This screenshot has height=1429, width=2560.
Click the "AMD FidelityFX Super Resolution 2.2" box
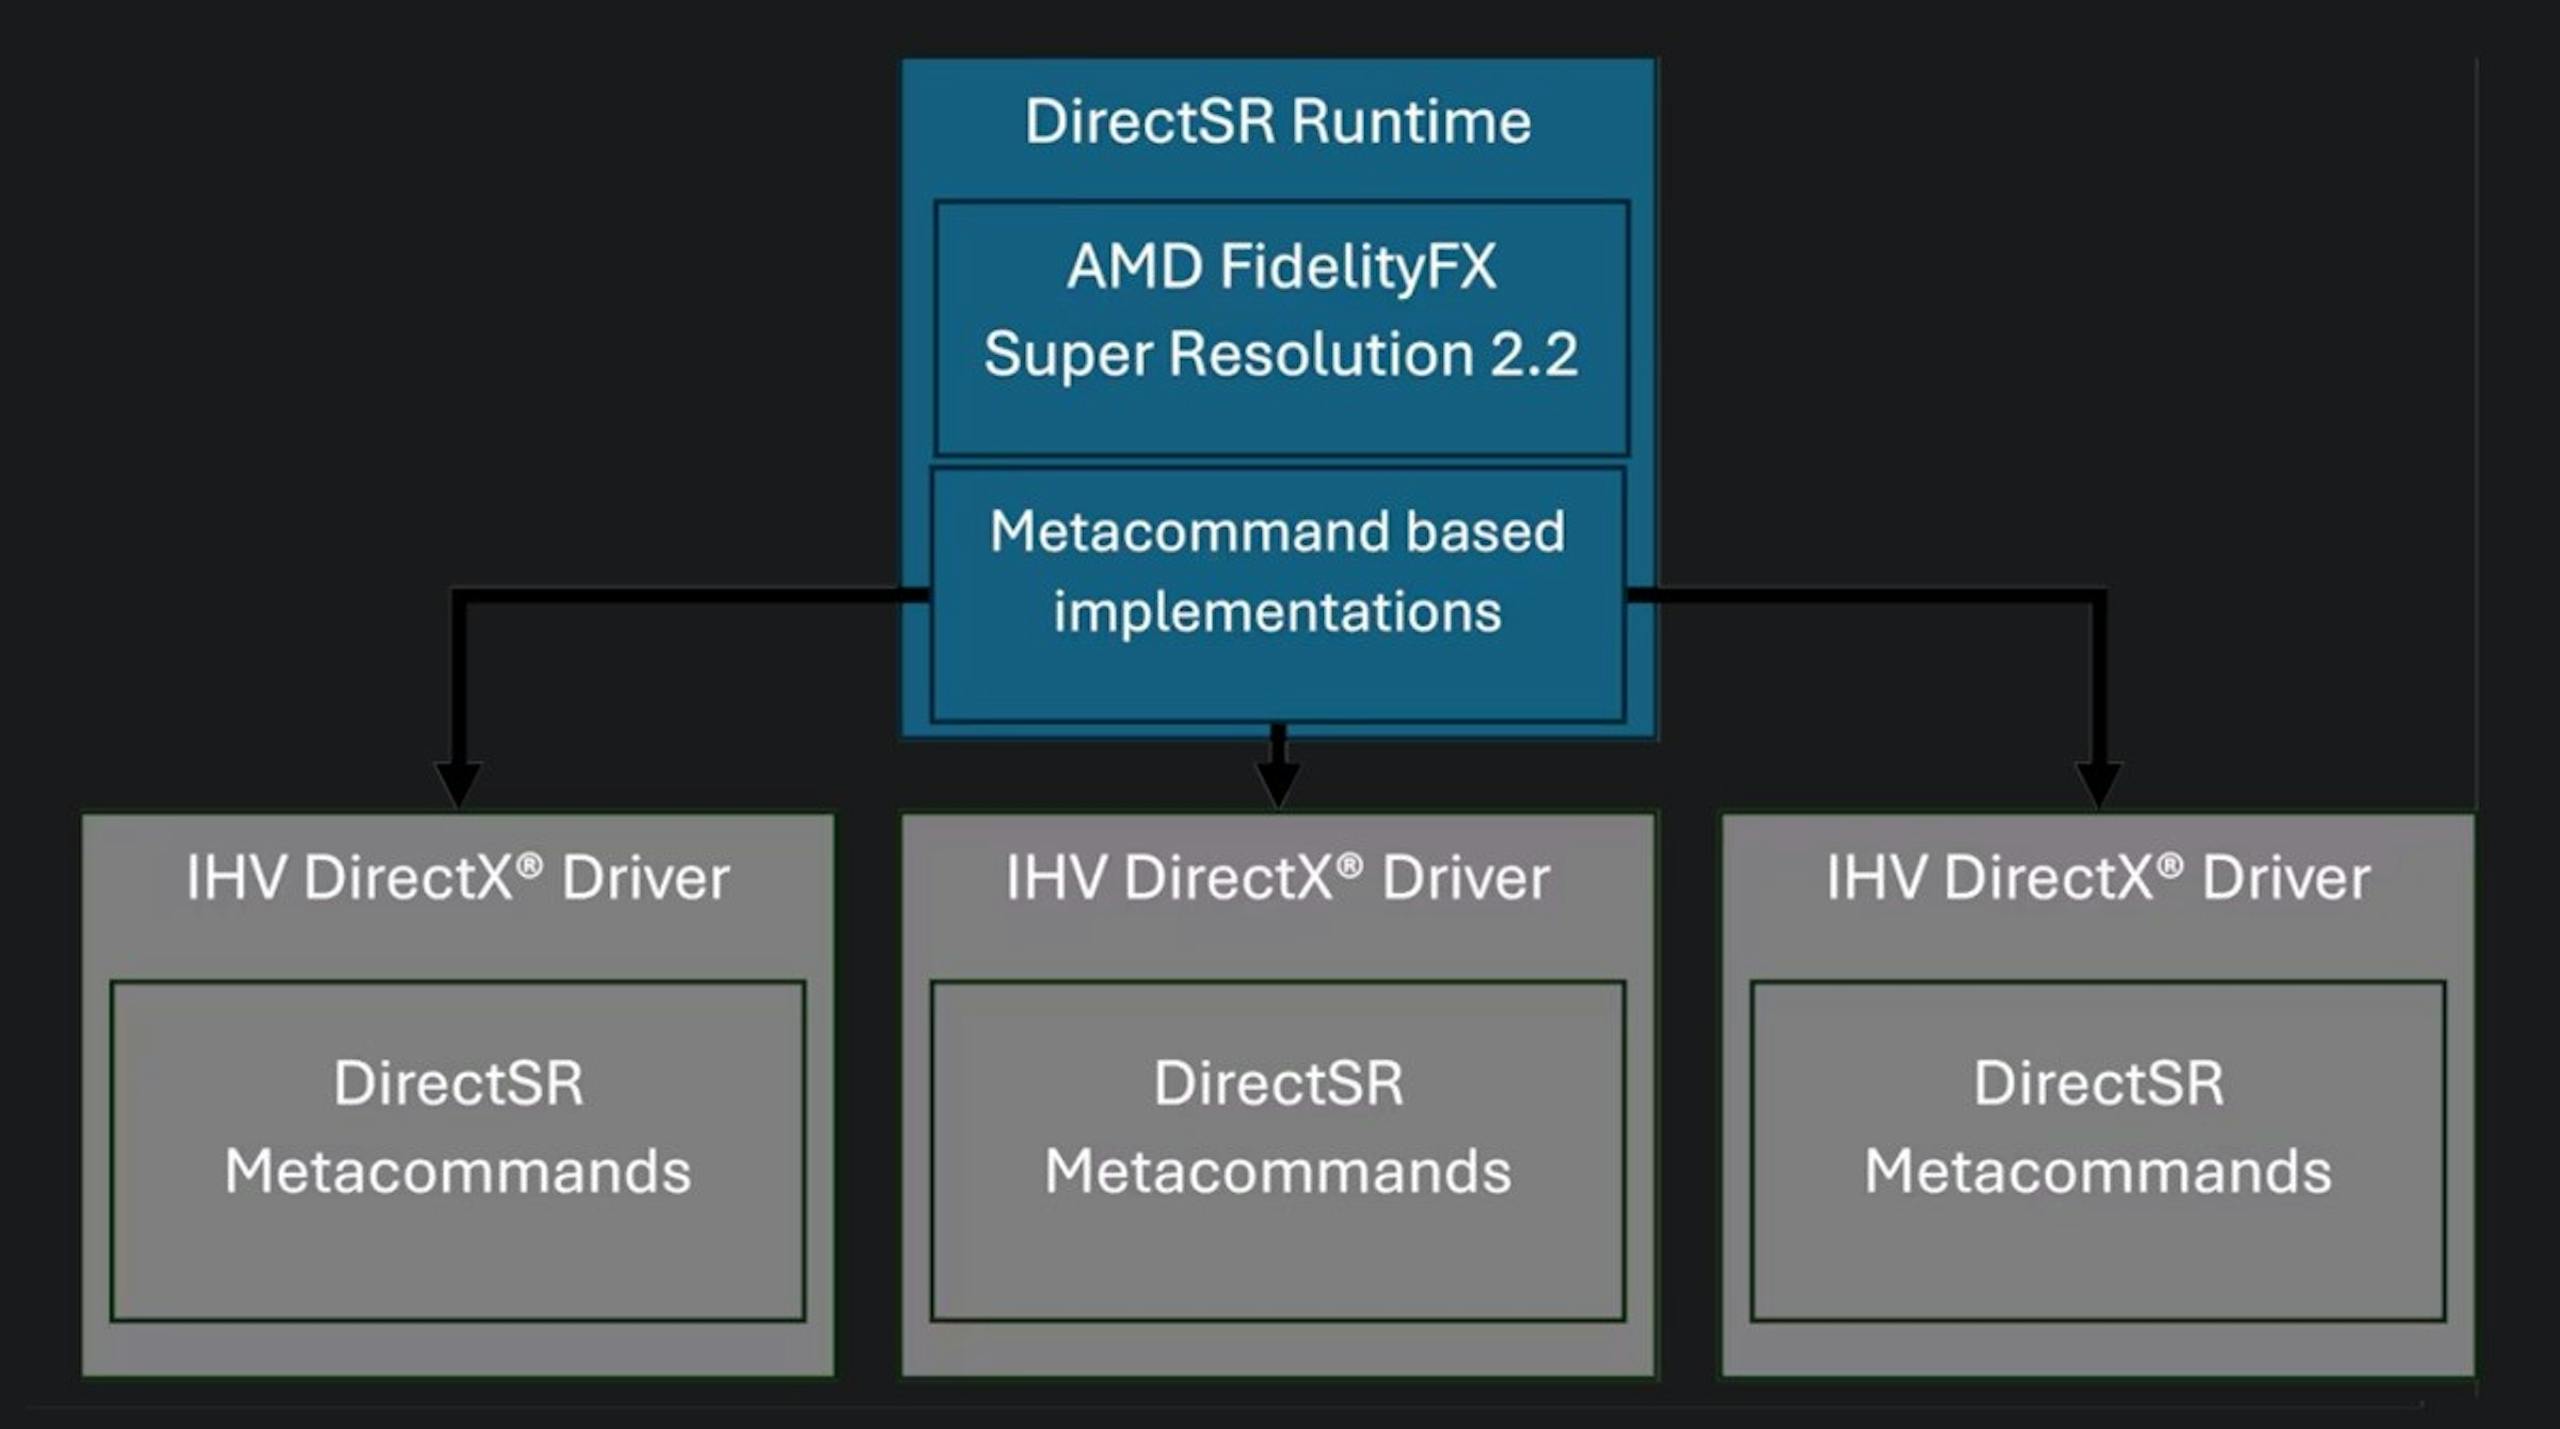coord(1282,328)
